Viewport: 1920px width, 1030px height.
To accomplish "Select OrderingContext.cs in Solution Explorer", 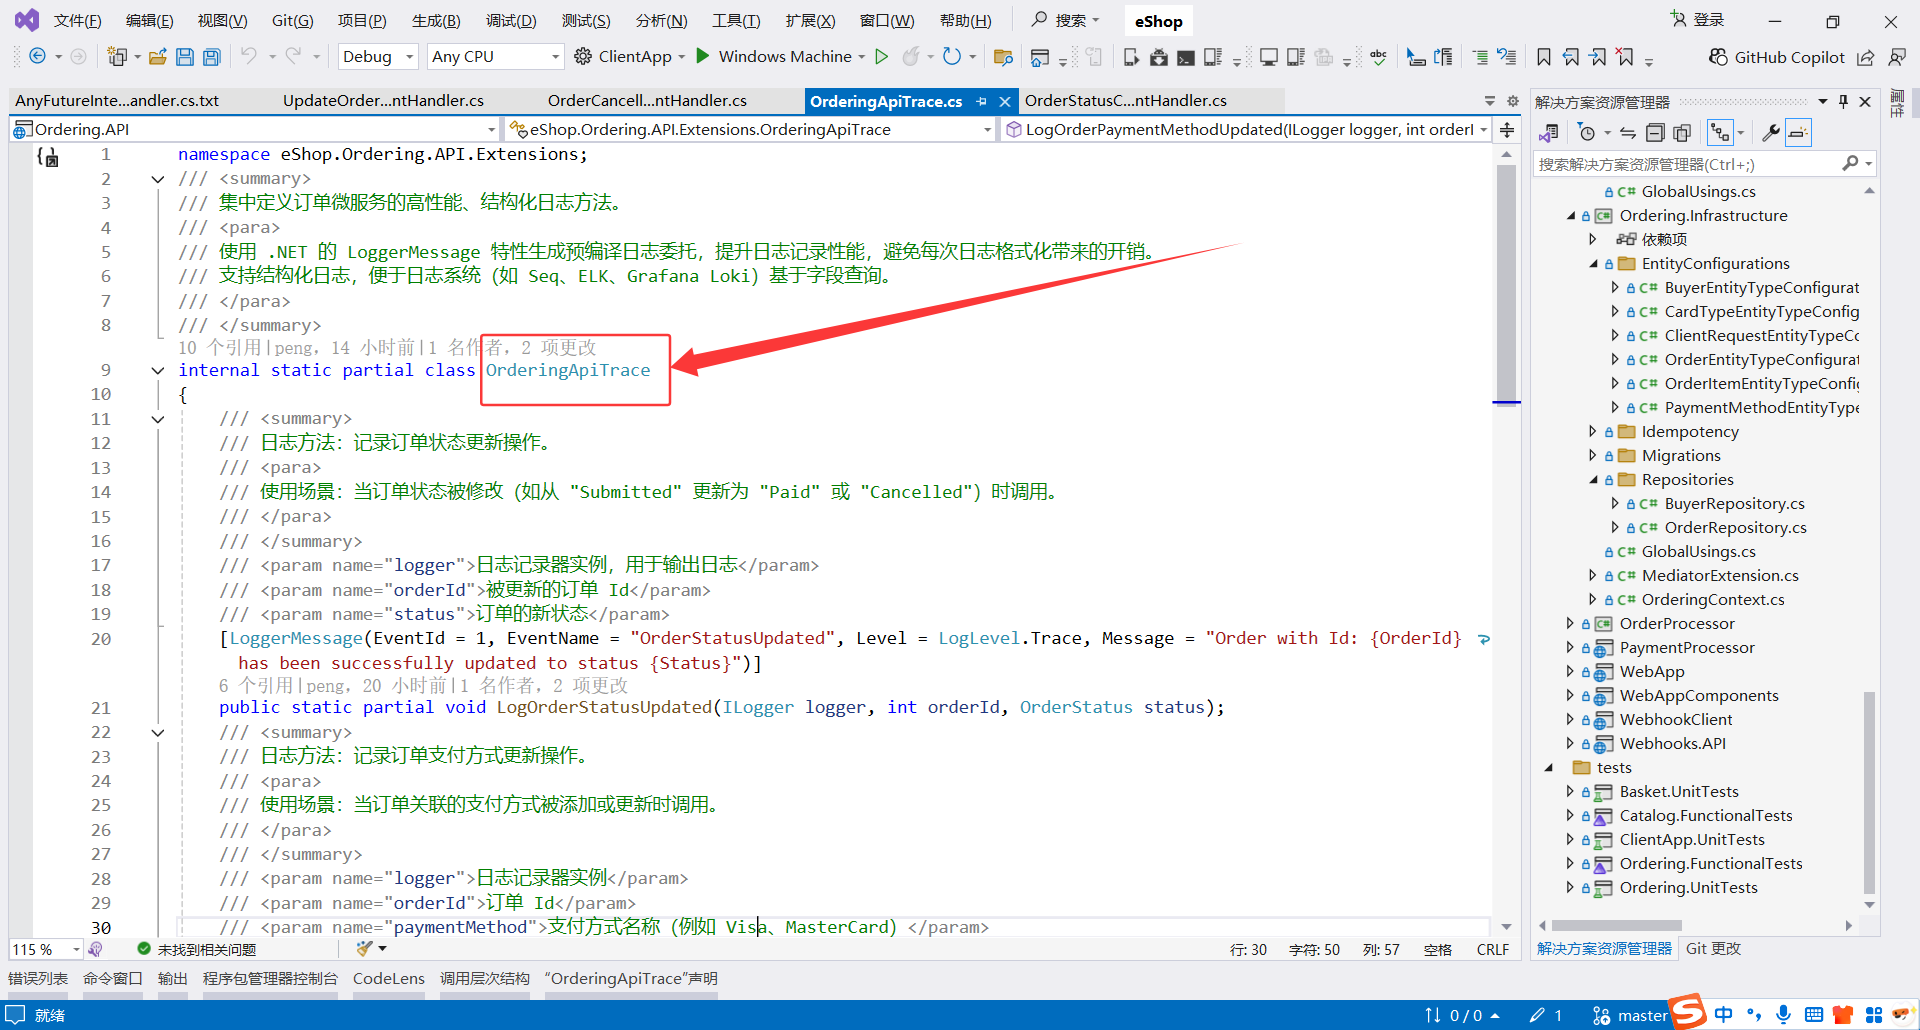I will pos(1713,600).
